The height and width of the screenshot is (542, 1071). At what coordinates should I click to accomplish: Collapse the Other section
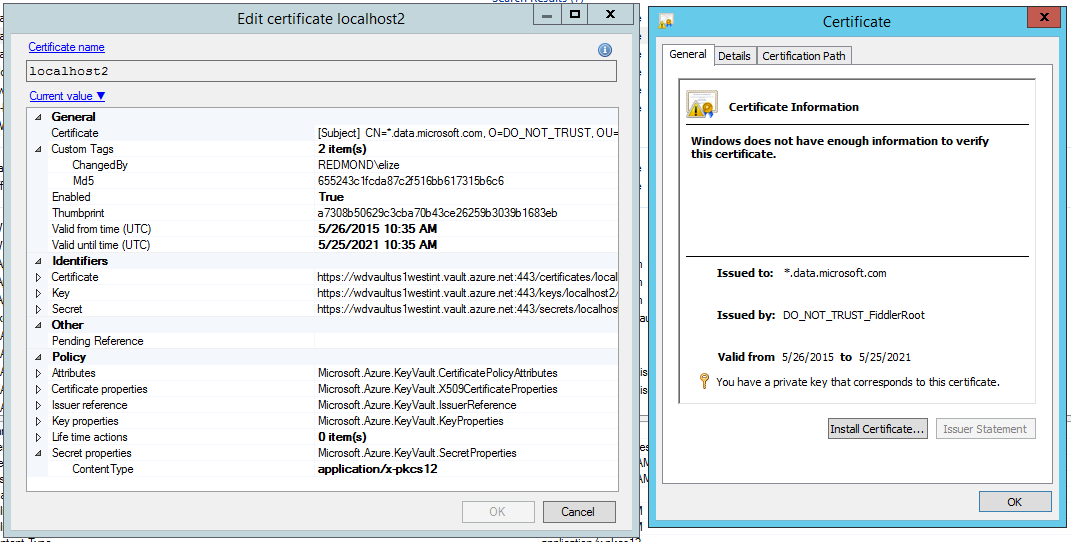(x=38, y=325)
